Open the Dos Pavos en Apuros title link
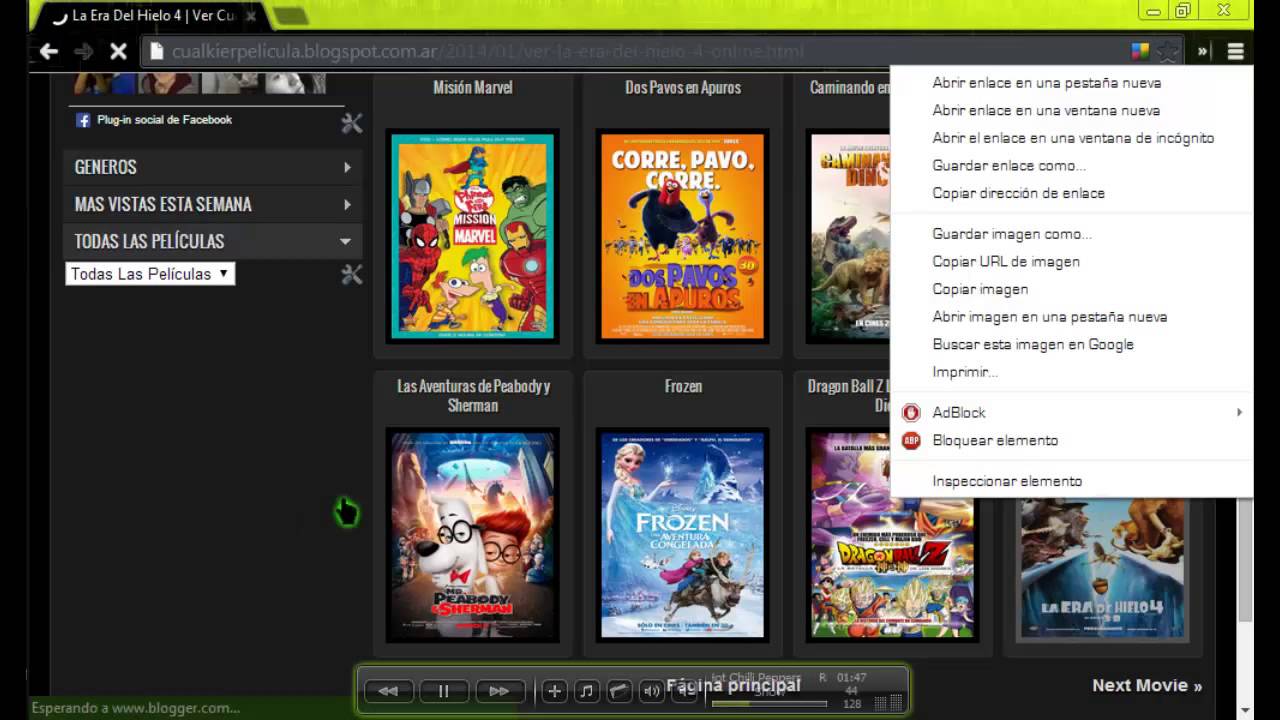 683,88
